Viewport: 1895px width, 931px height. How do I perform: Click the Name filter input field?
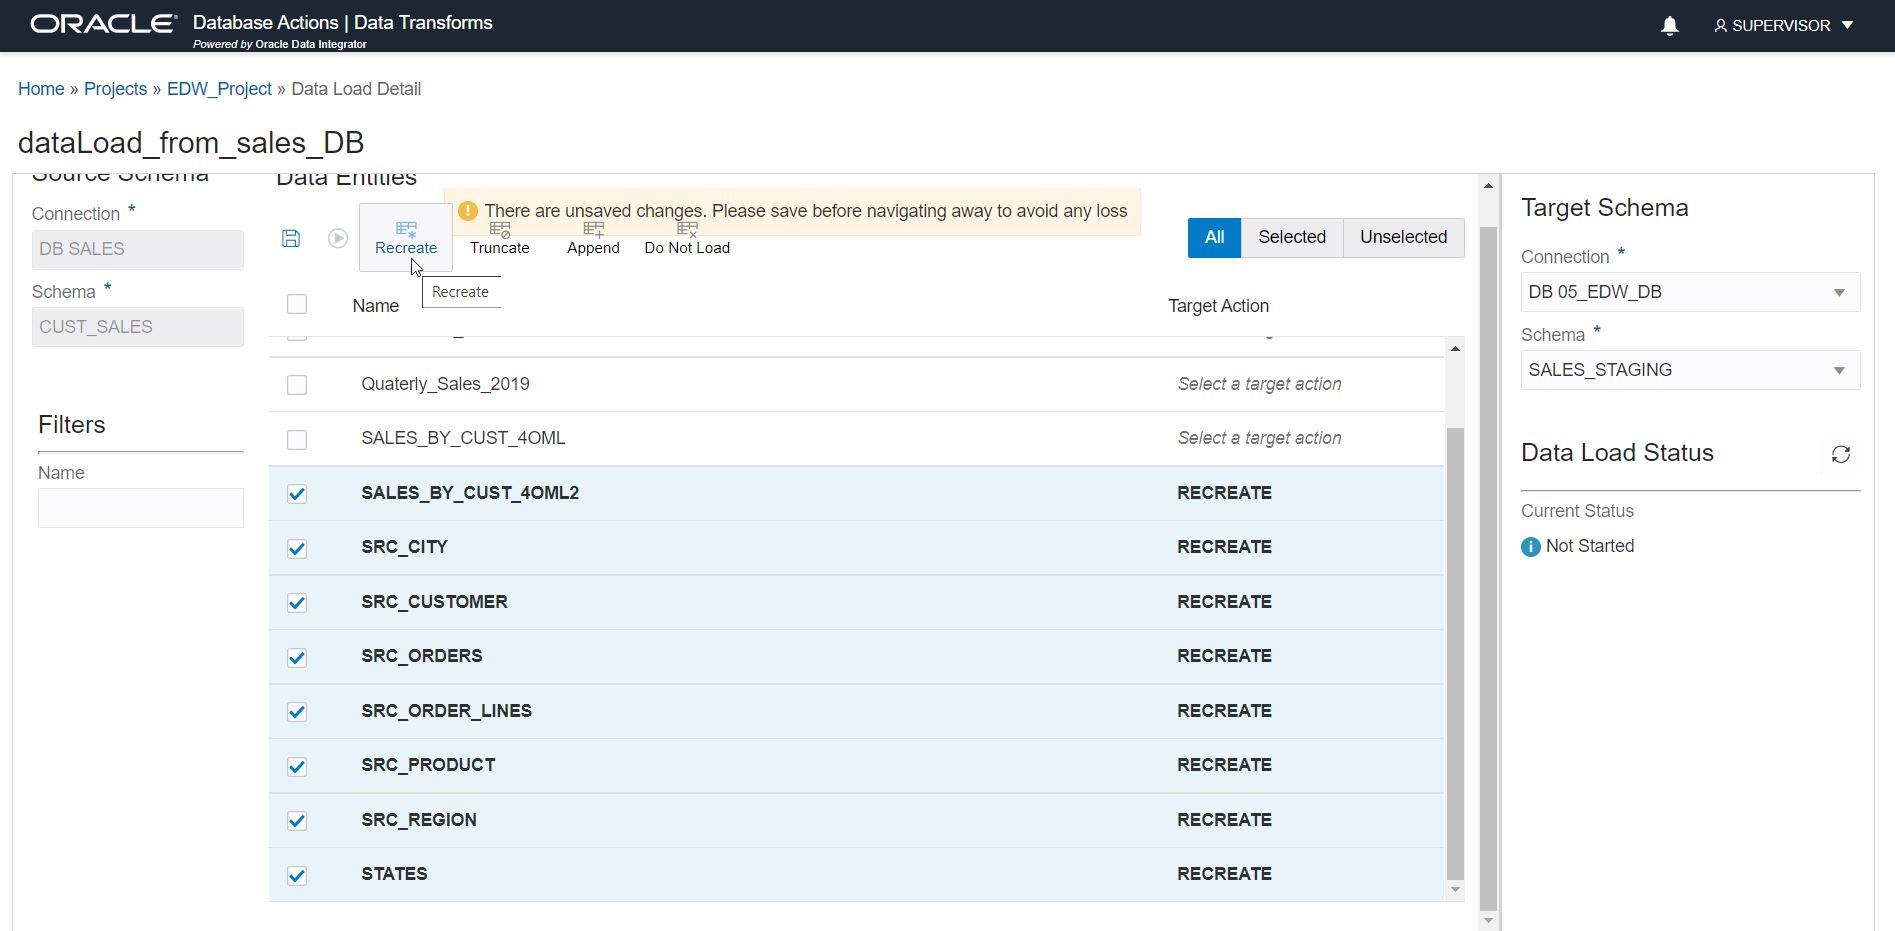click(141, 508)
